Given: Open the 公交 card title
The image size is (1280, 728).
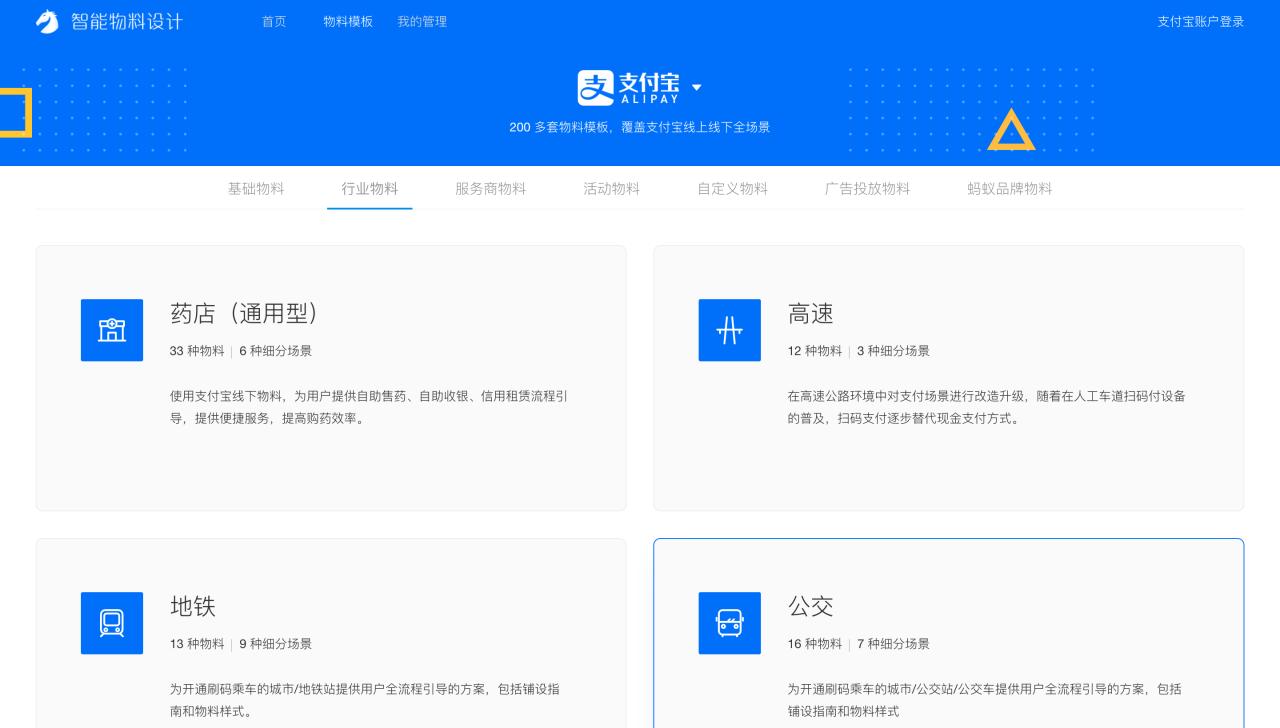Looking at the screenshot, I should click(811, 606).
